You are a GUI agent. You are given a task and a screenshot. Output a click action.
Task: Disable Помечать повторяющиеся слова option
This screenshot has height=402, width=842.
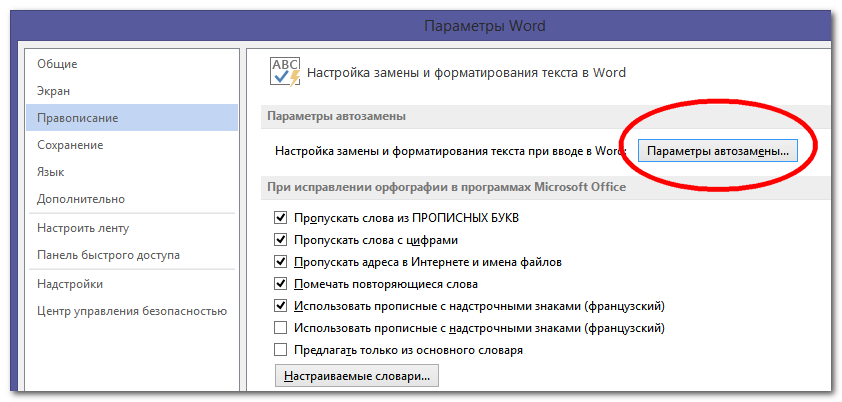(281, 284)
